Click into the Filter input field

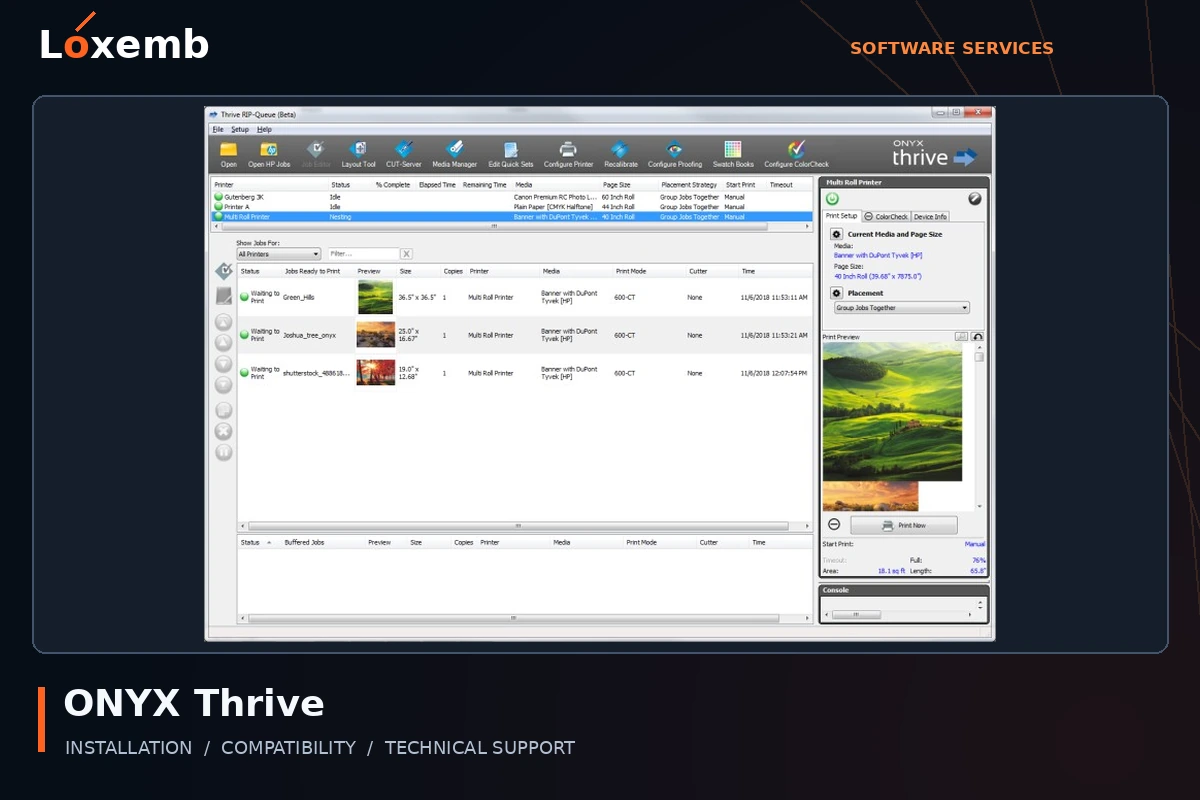tap(363, 254)
